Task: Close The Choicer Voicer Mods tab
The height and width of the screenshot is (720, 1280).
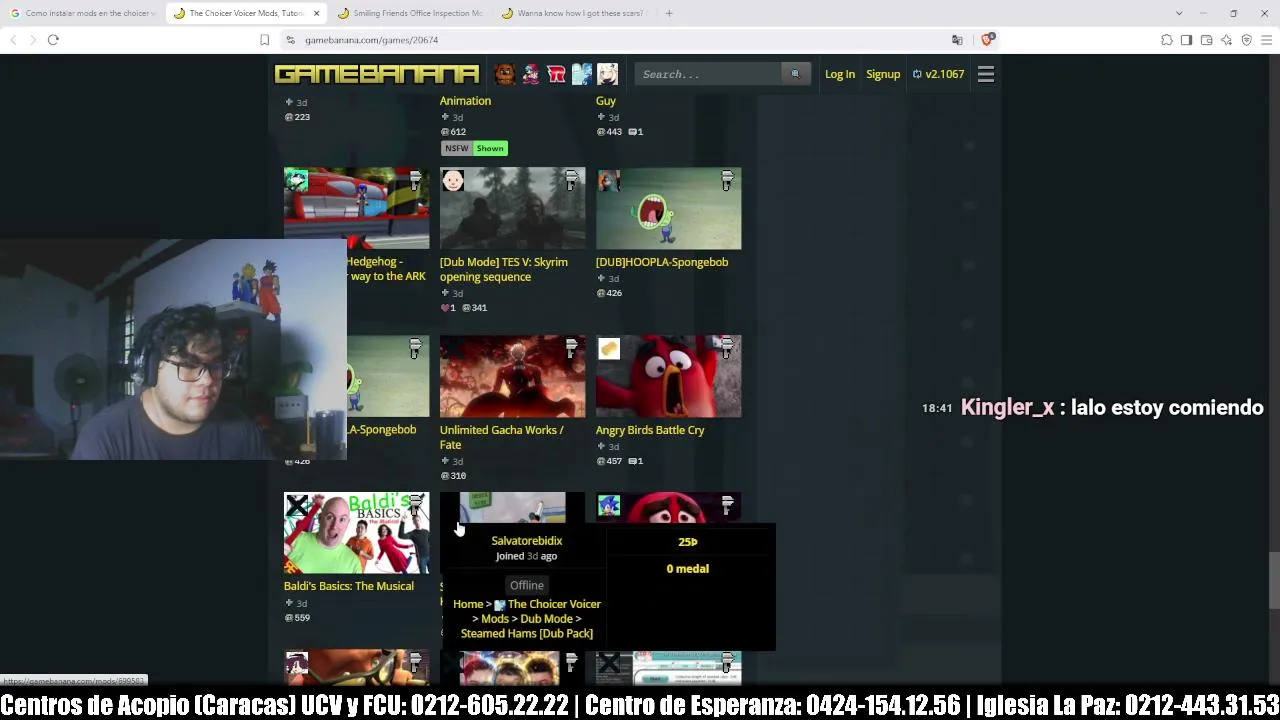Action: (x=316, y=13)
